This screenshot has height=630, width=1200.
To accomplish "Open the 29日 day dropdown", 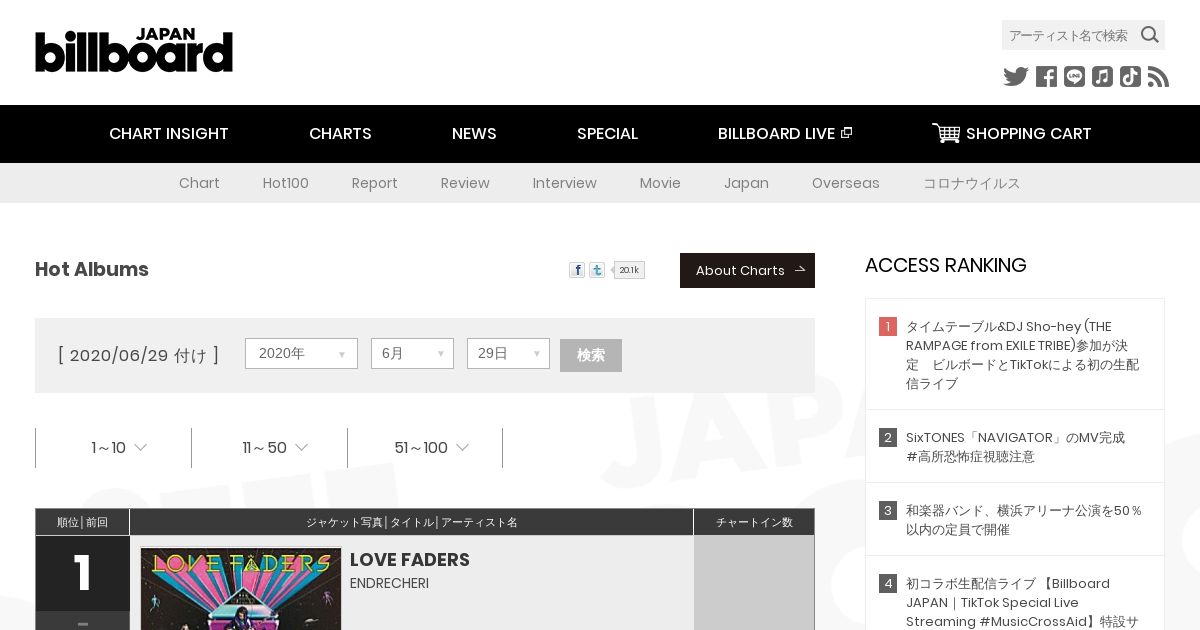I will 508,353.
